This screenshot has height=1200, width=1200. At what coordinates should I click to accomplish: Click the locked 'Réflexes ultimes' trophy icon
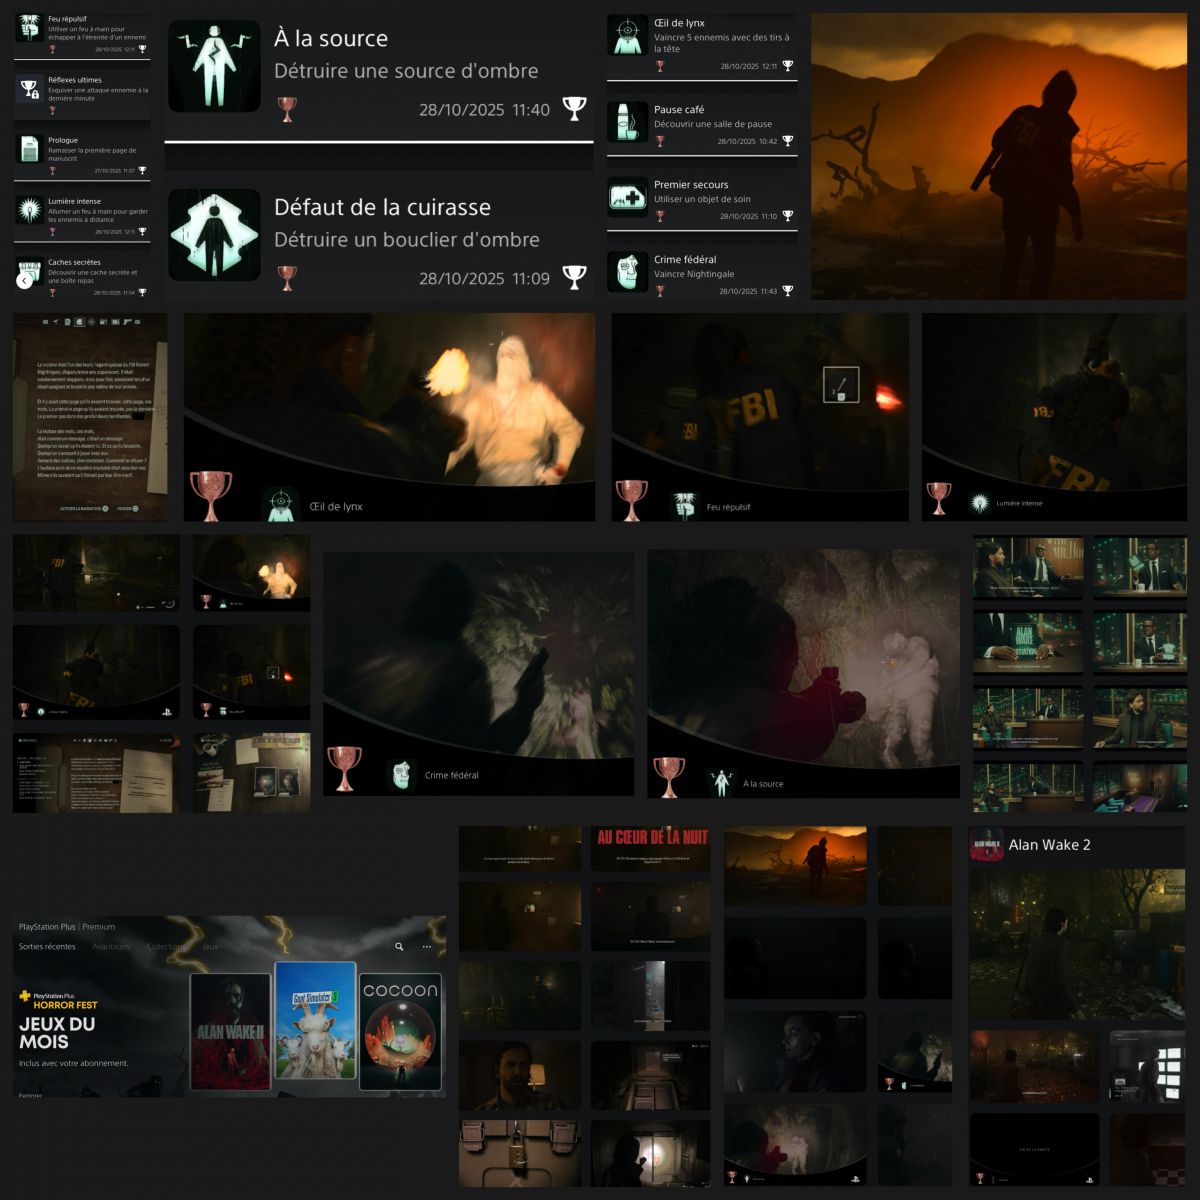[x=29, y=89]
